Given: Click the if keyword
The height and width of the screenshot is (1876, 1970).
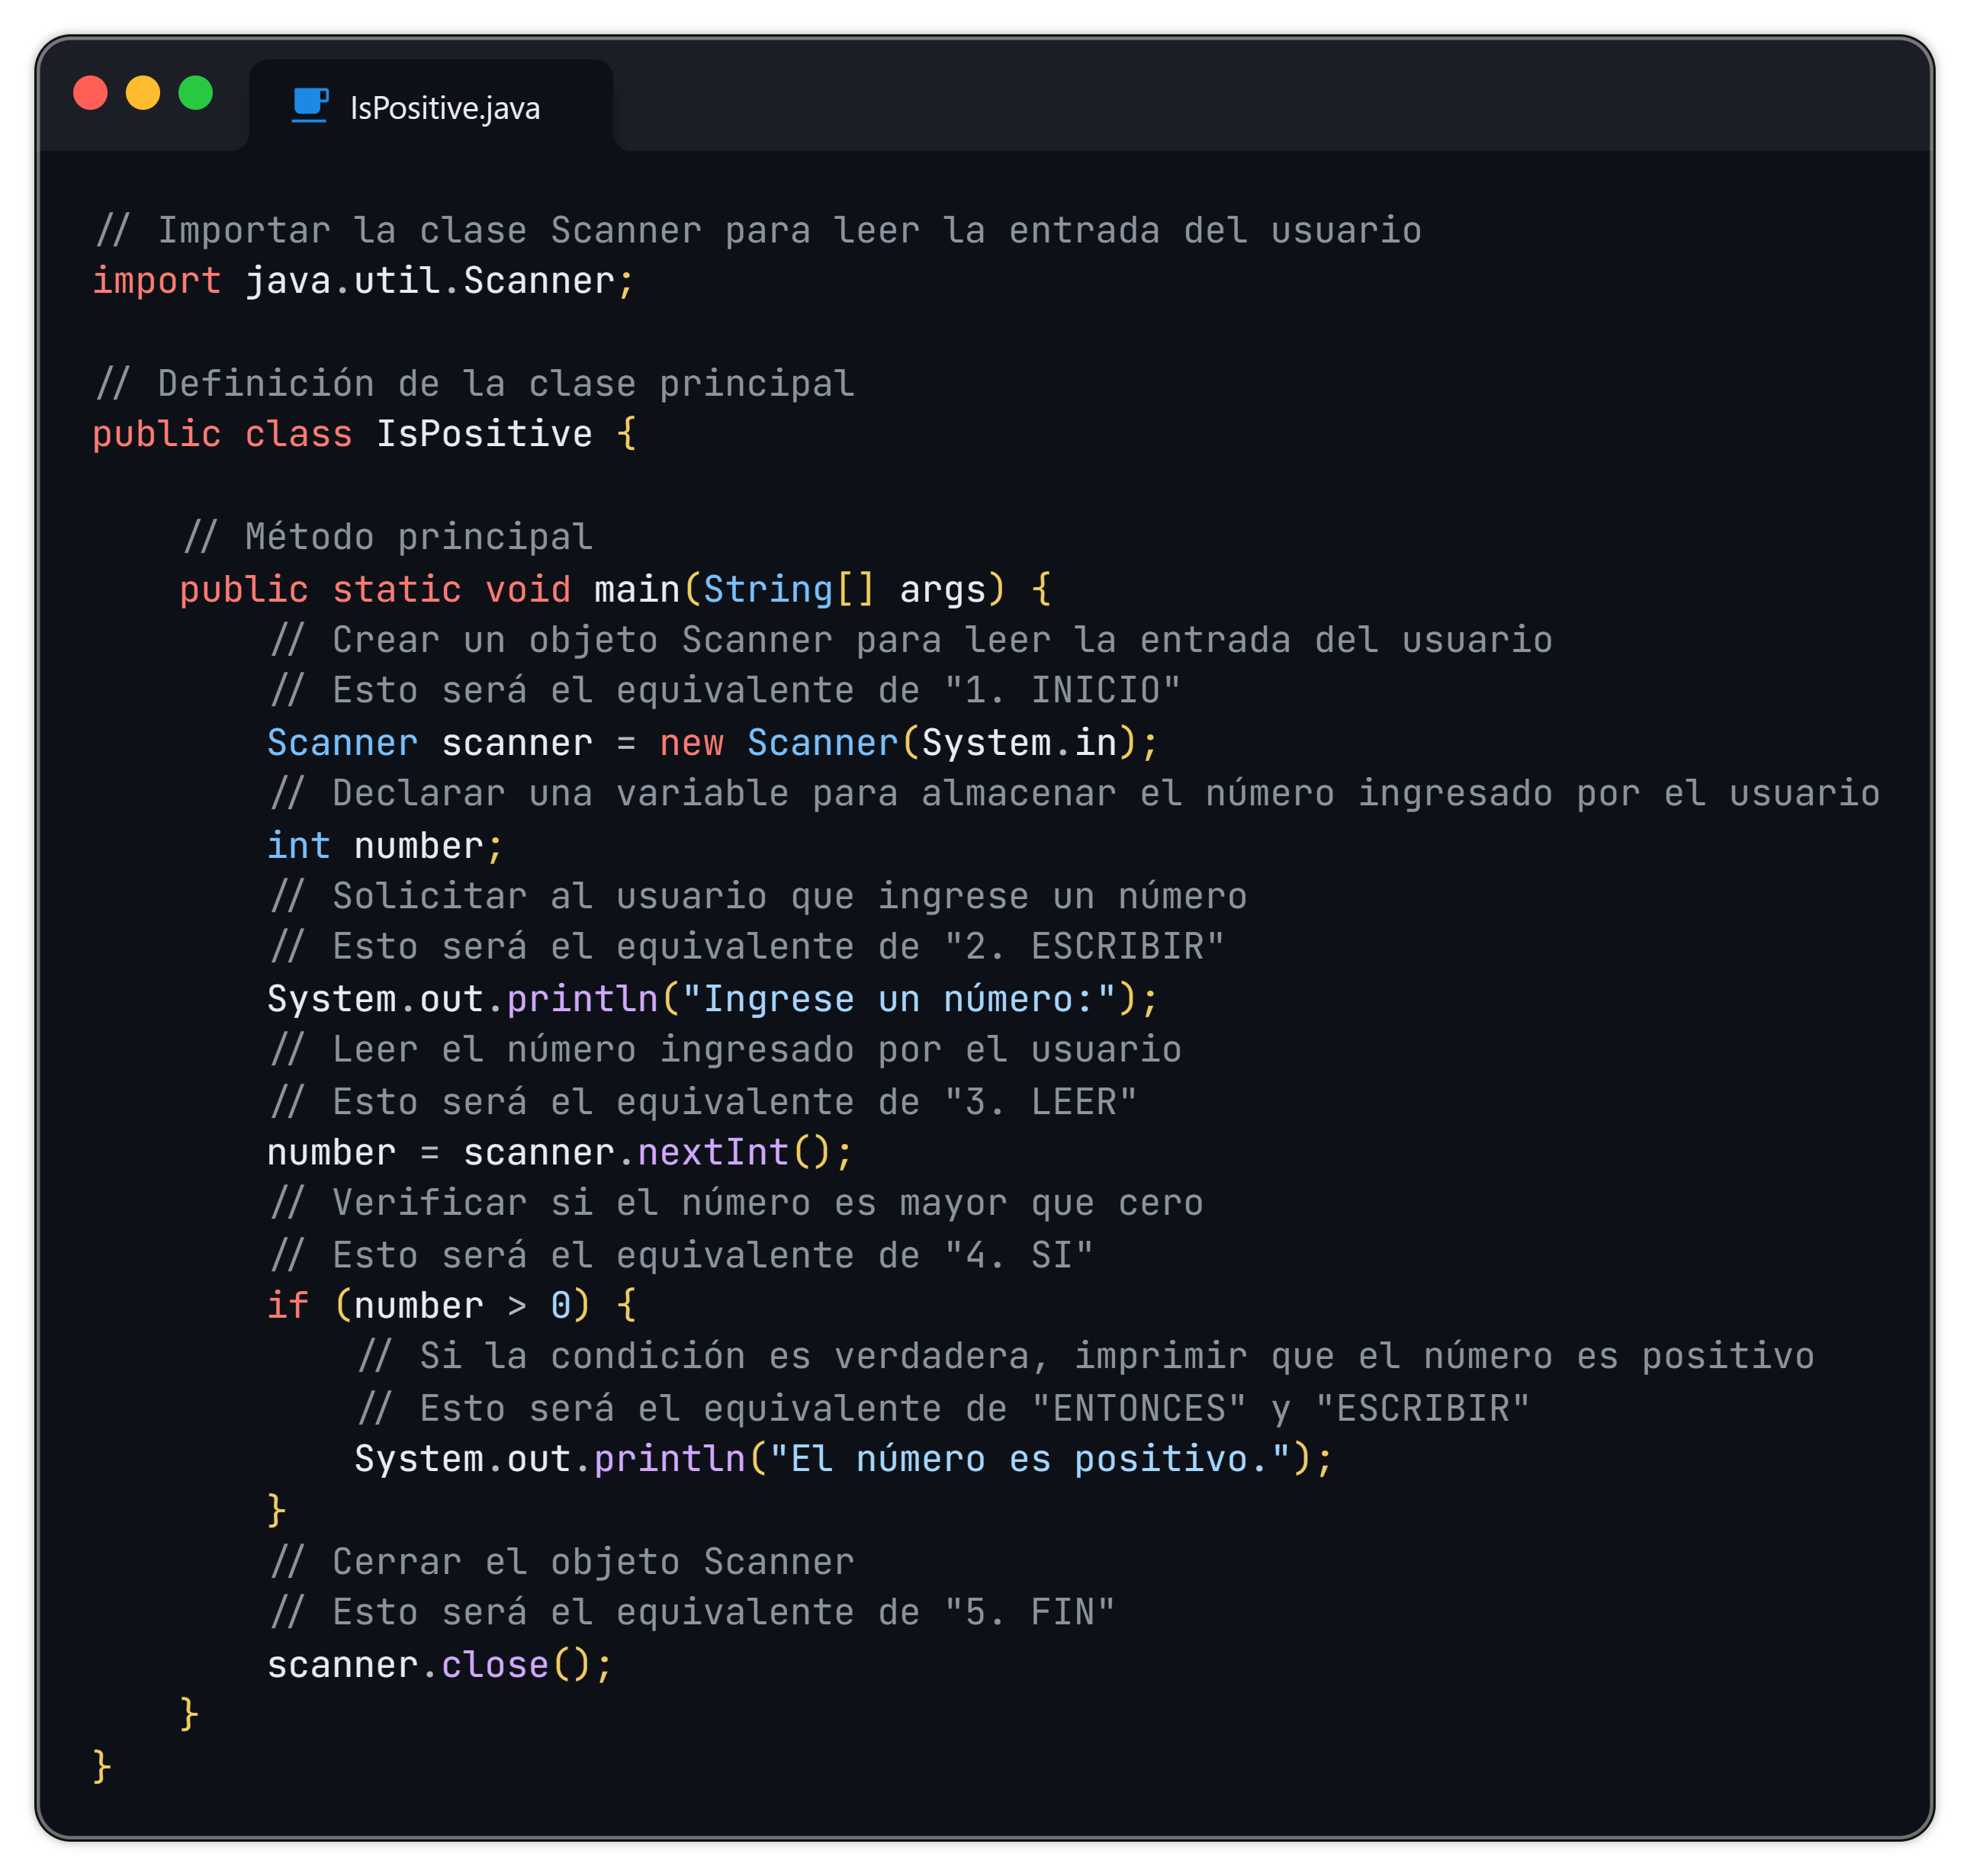Looking at the screenshot, I should point(287,1306).
